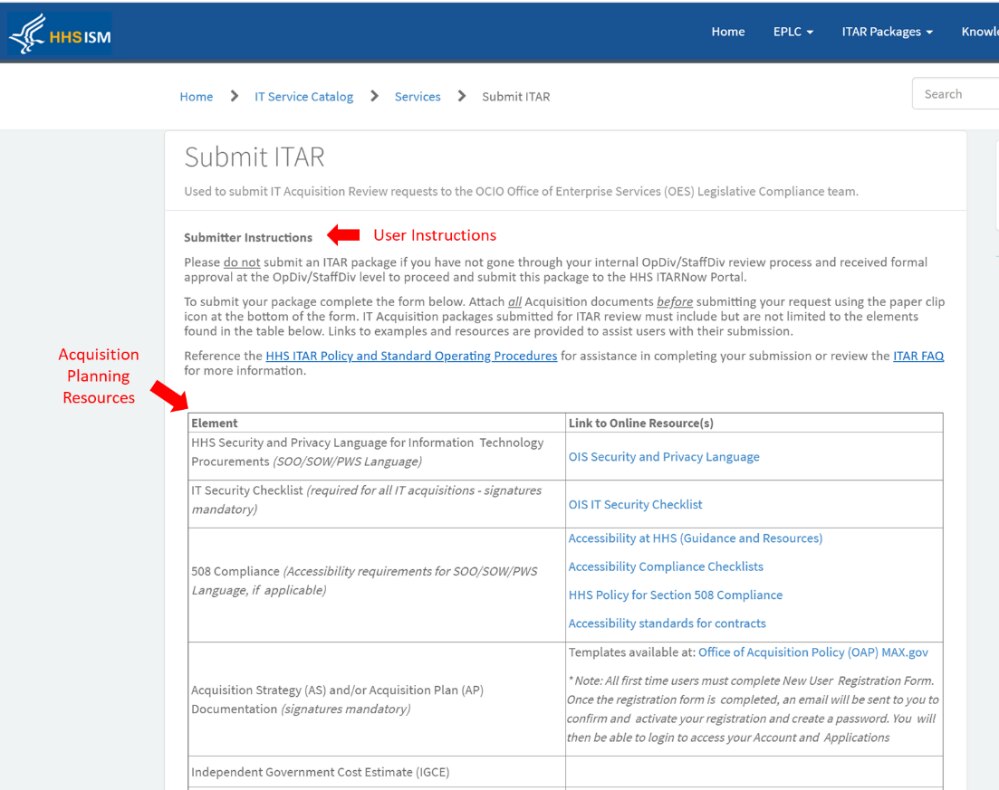The height and width of the screenshot is (790, 999).
Task: Open the ITAR FAQ link
Action: (x=918, y=356)
